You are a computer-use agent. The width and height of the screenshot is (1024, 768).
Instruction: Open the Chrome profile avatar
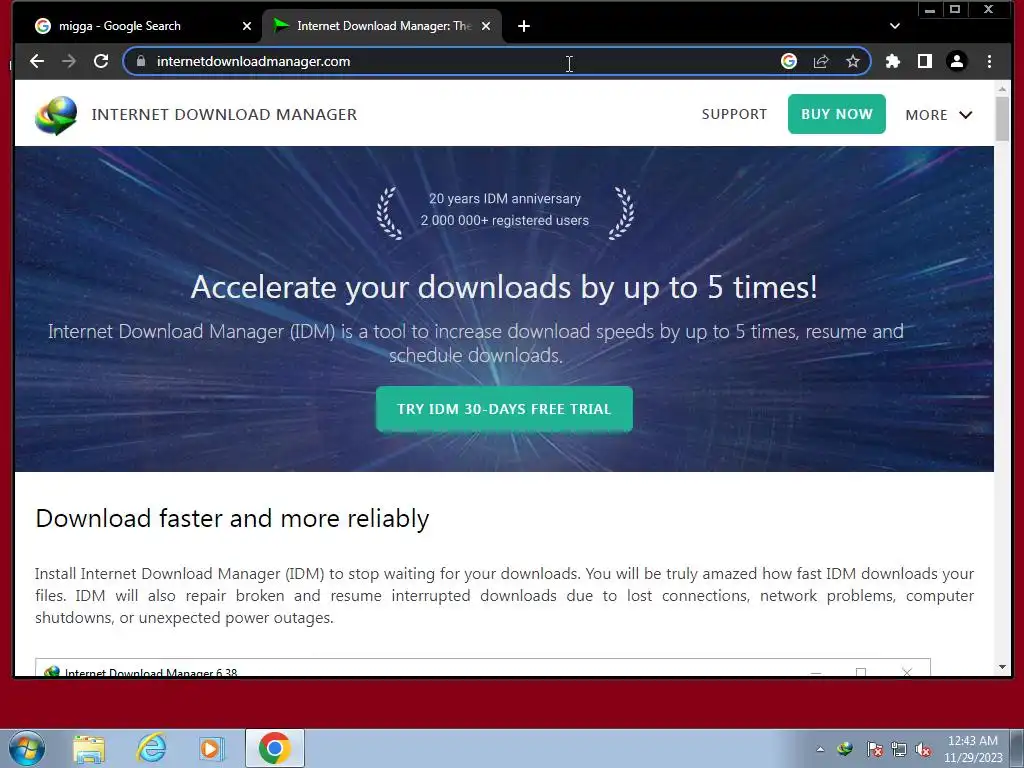(957, 61)
